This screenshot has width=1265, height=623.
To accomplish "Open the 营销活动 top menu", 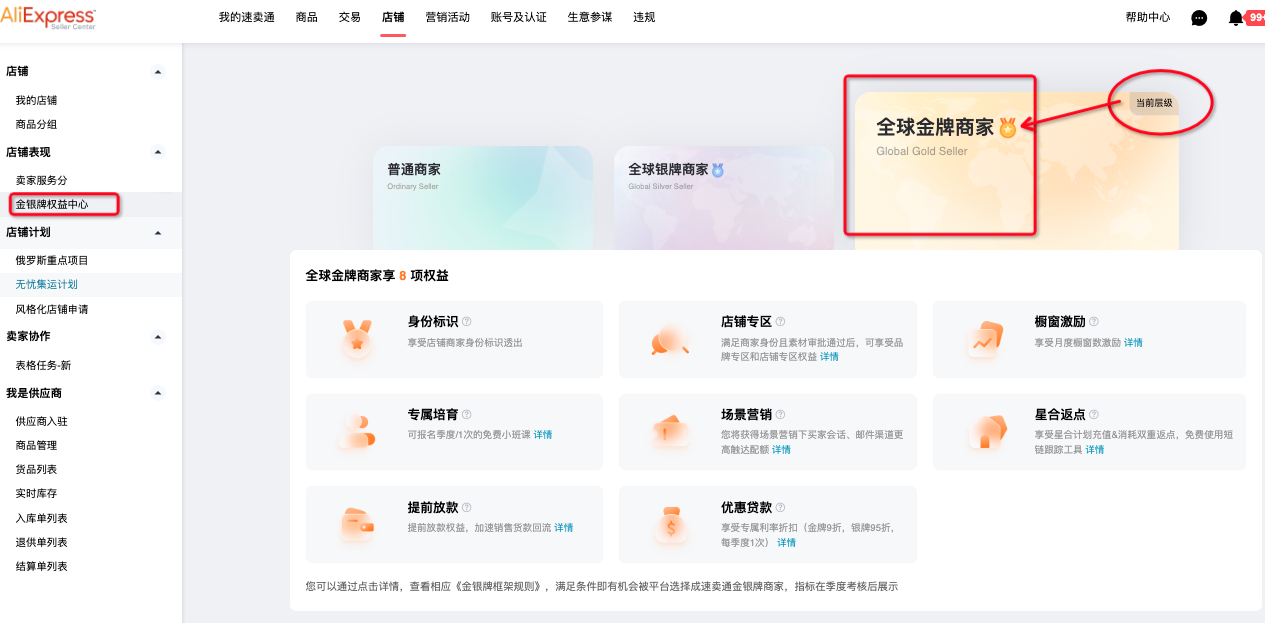I will tap(447, 17).
